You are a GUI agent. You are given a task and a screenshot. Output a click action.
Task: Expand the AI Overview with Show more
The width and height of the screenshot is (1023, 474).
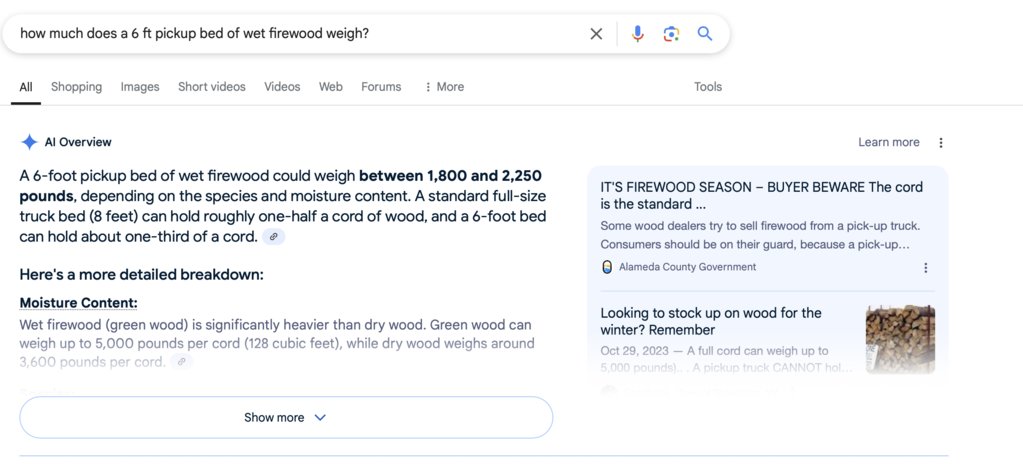tap(286, 417)
